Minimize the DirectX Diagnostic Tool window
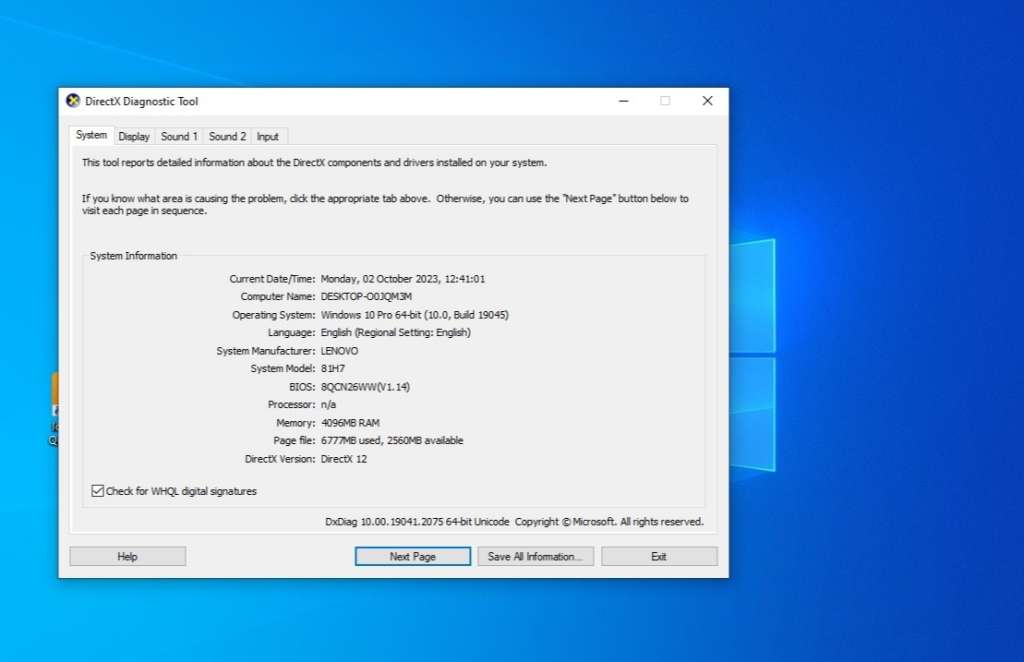The height and width of the screenshot is (662, 1024). click(x=623, y=101)
